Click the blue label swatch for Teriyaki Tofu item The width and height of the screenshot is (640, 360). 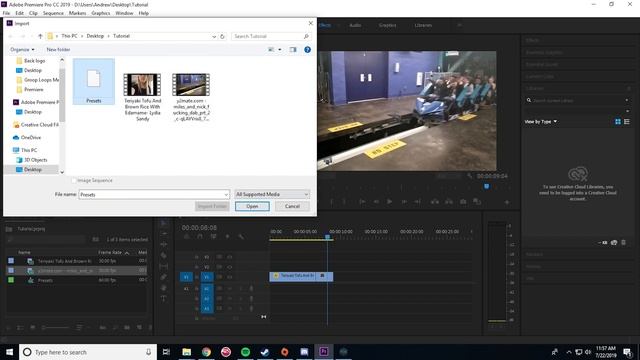[11, 260]
